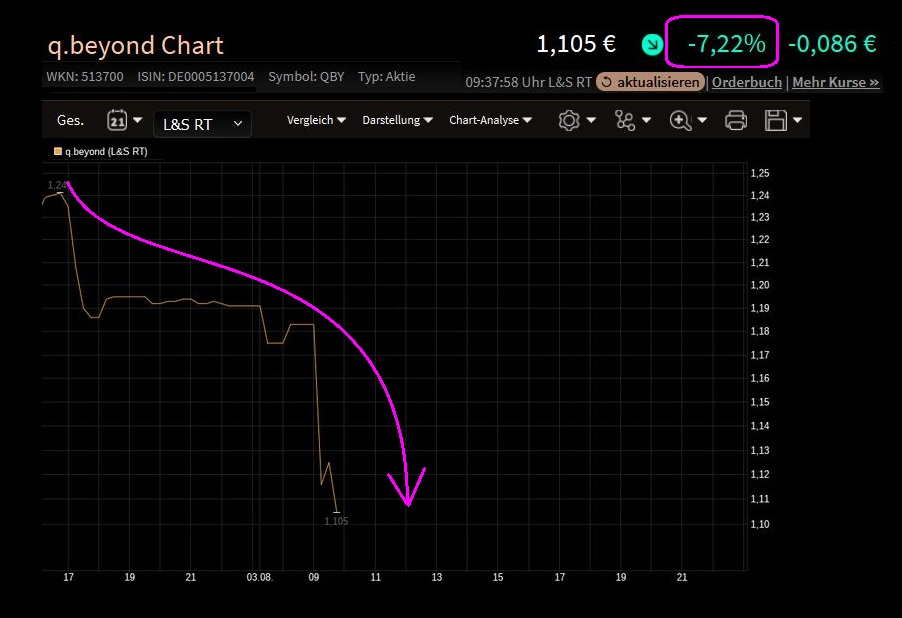Click the green down-trend arrow icon
This screenshot has width=902, height=618.
652,44
